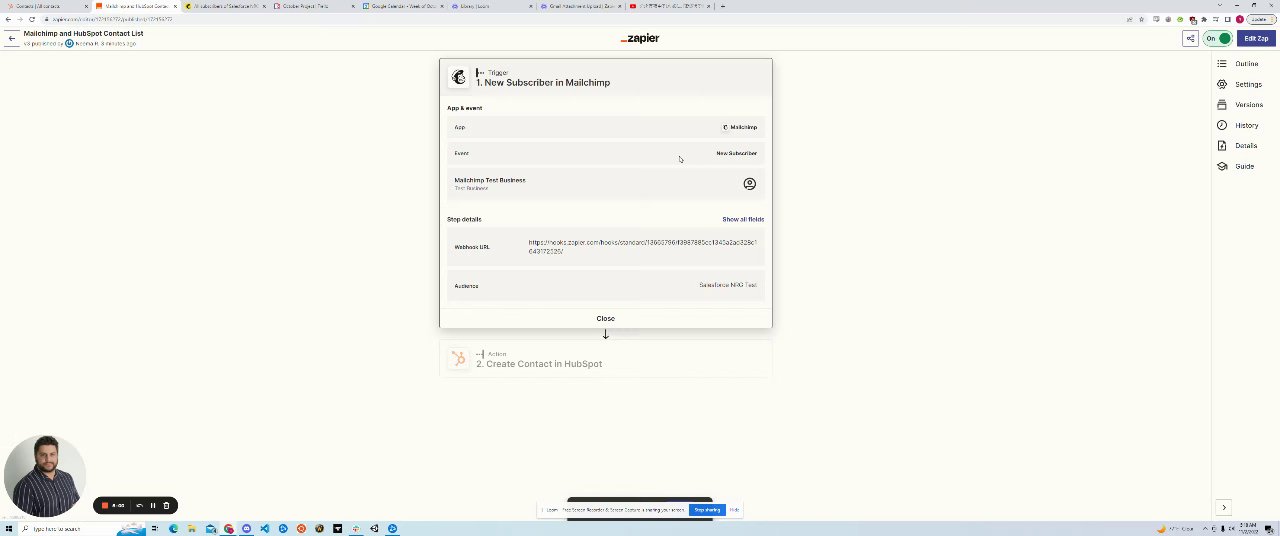Expand the right sidebar collapse arrow

[1223, 508]
